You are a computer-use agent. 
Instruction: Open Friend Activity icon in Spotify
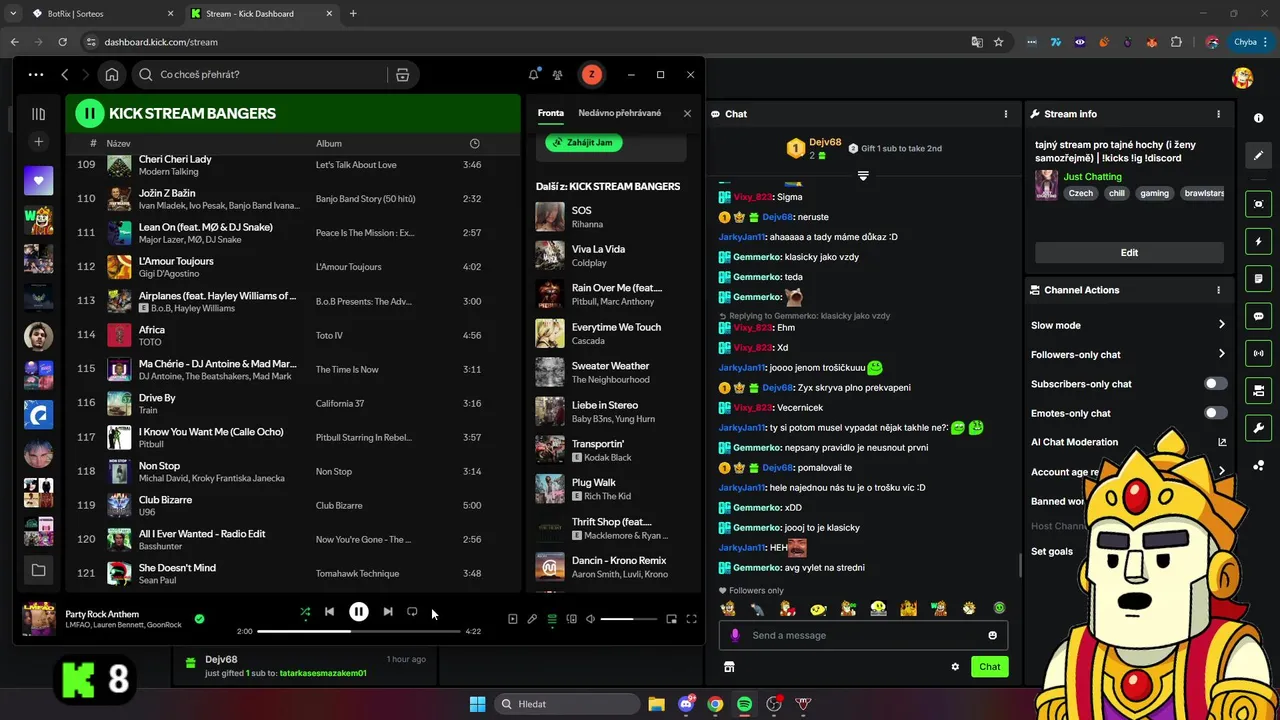point(558,74)
